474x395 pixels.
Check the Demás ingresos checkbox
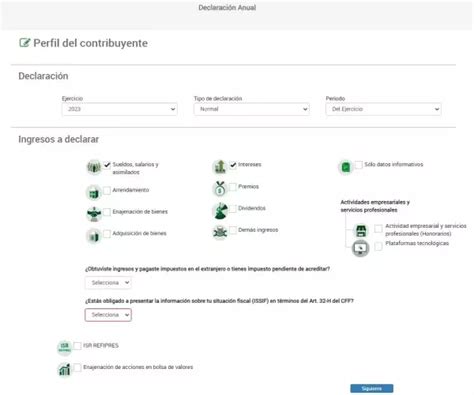[233, 230]
